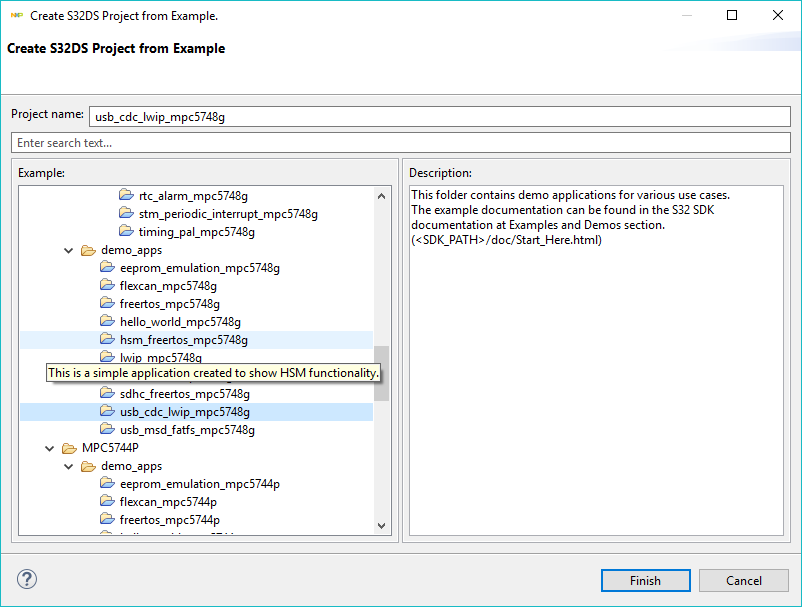Click the folder icon beside timing_pal_mpc5748g

click(126, 232)
